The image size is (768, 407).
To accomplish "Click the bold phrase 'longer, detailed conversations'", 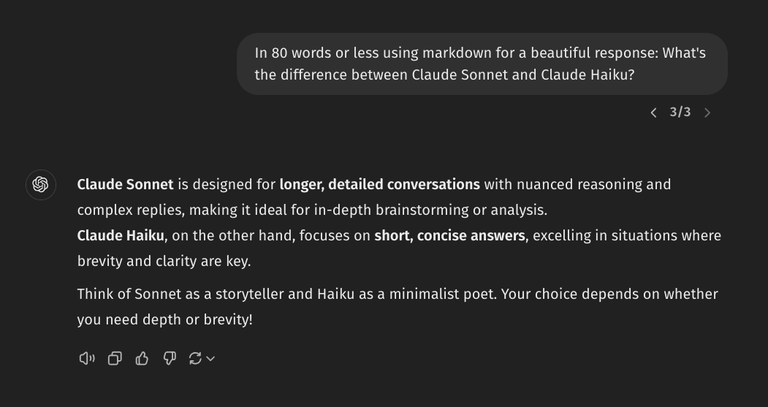I will pyautogui.click(x=380, y=185).
